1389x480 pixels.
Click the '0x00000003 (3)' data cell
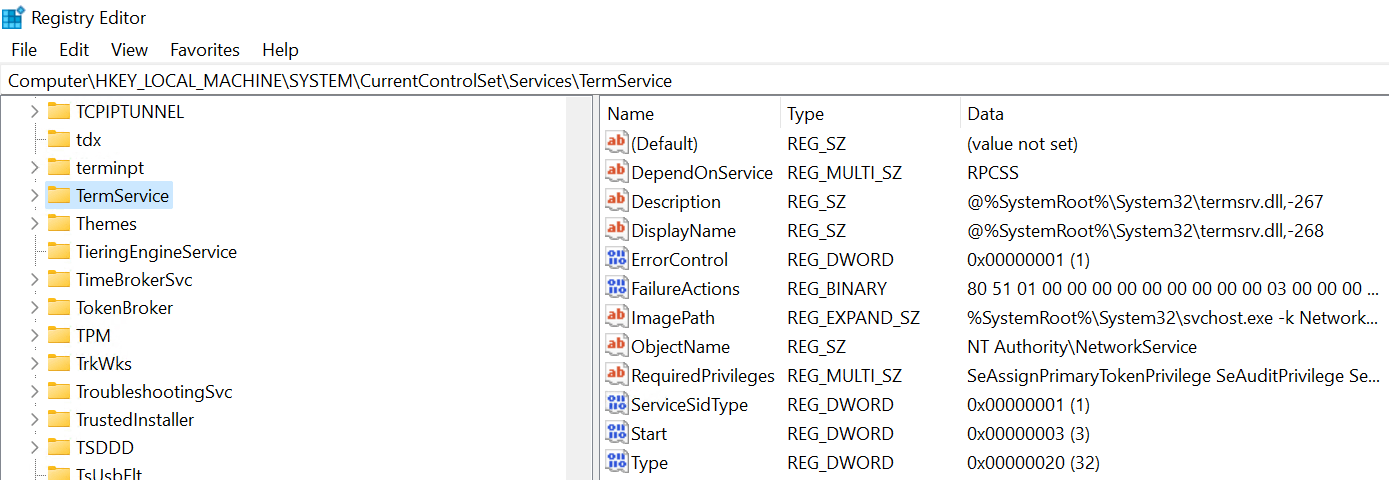tap(1028, 433)
